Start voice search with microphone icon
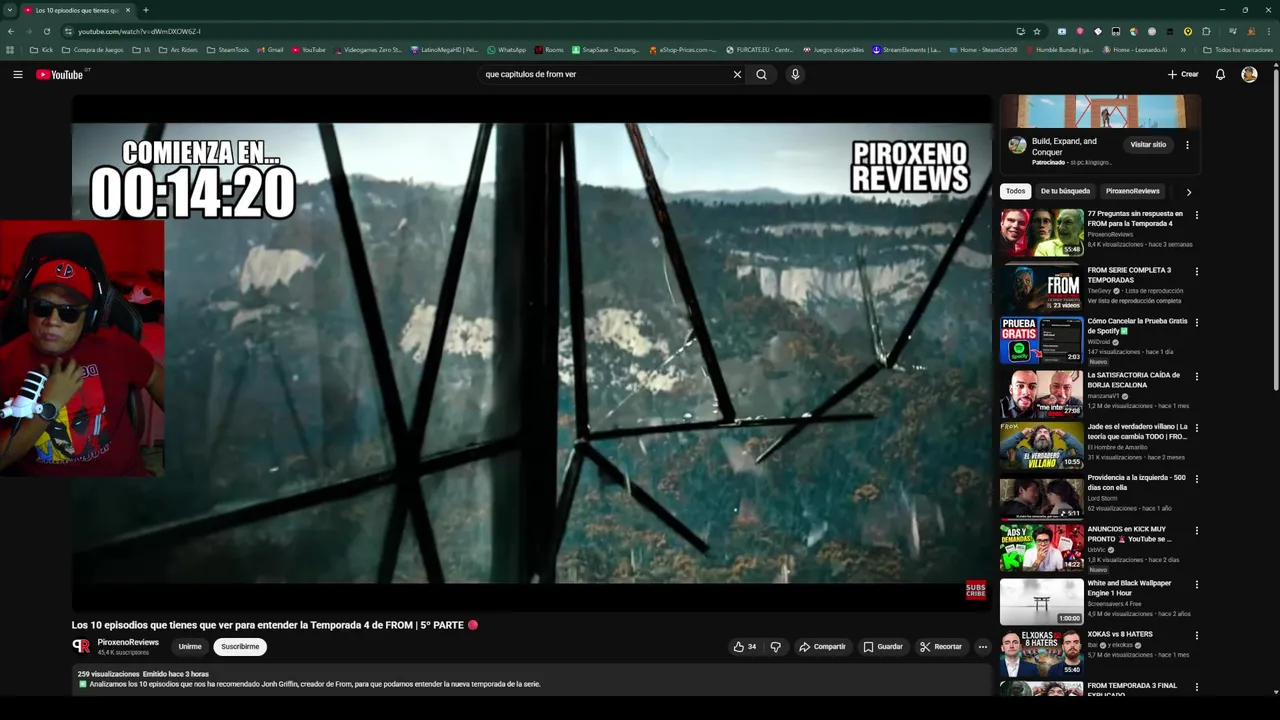1280x720 pixels. [x=795, y=74]
